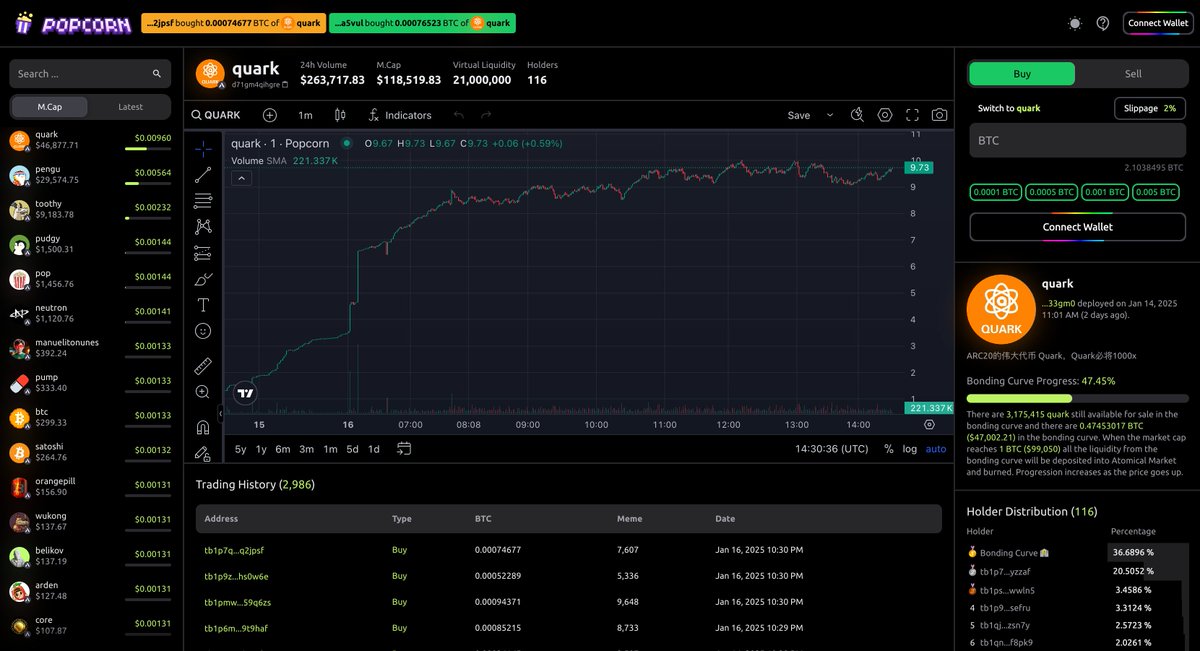The width and height of the screenshot is (1200, 651).
Task: Activate the chart zoom in tool
Action: 203,392
